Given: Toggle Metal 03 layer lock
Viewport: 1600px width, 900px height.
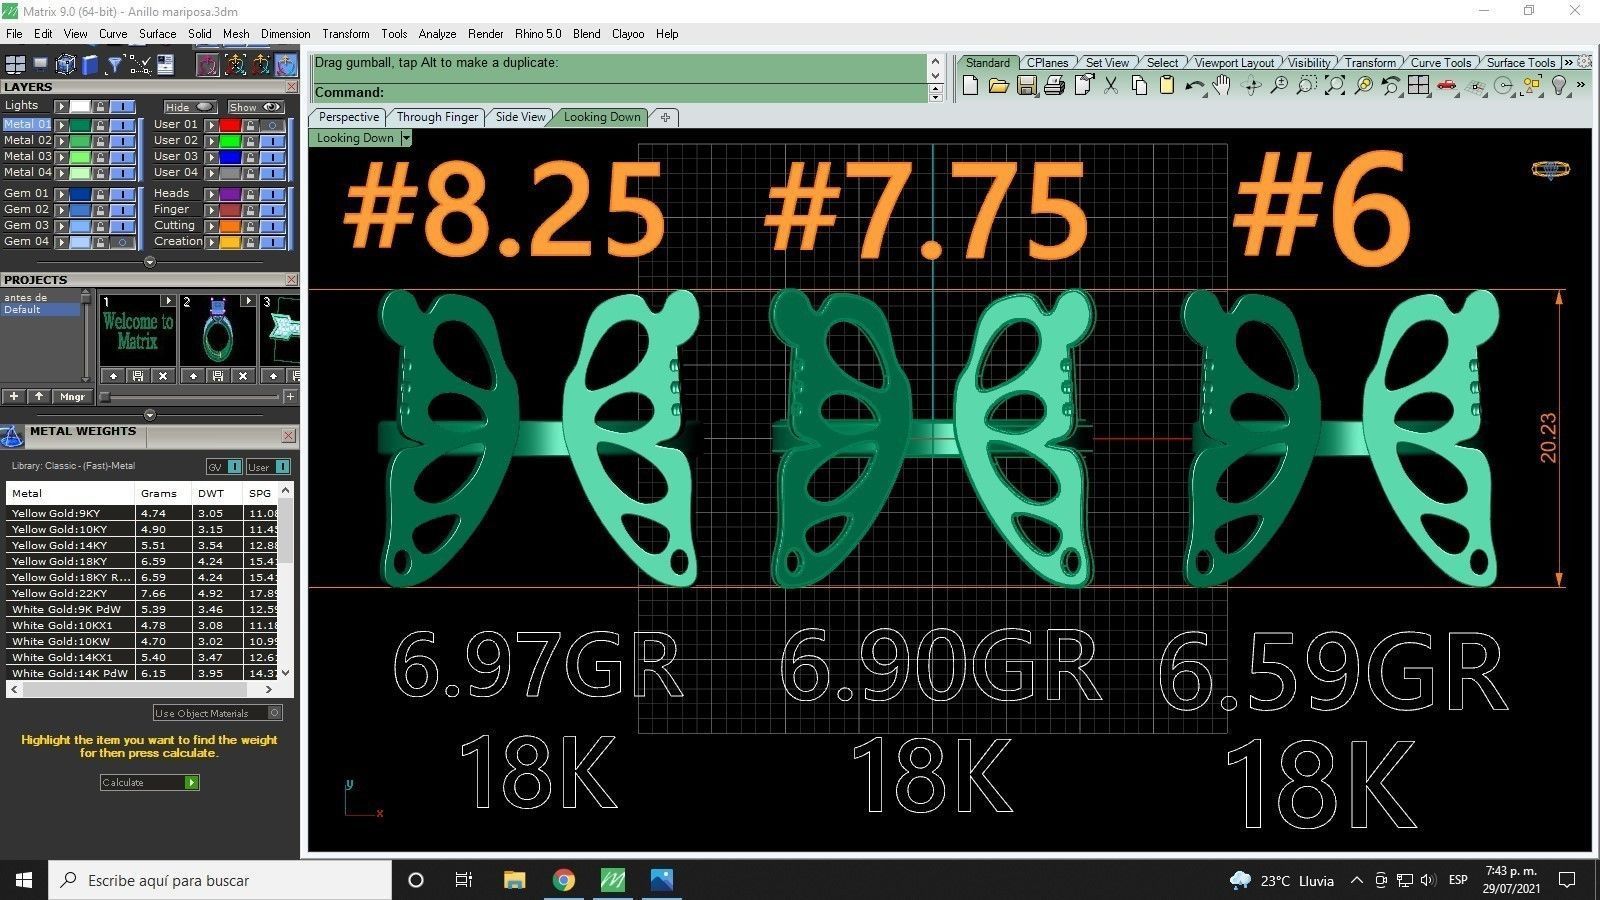Looking at the screenshot, I should [100, 157].
